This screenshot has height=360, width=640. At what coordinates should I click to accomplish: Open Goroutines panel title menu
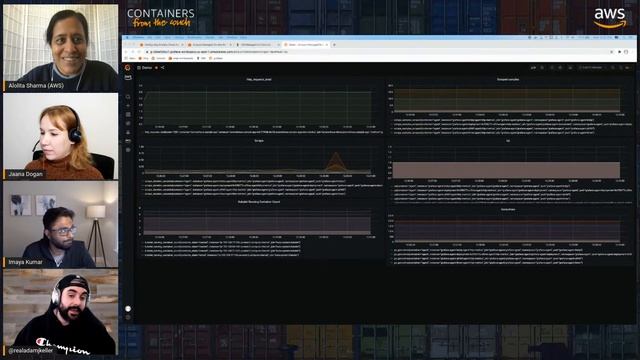pos(508,209)
